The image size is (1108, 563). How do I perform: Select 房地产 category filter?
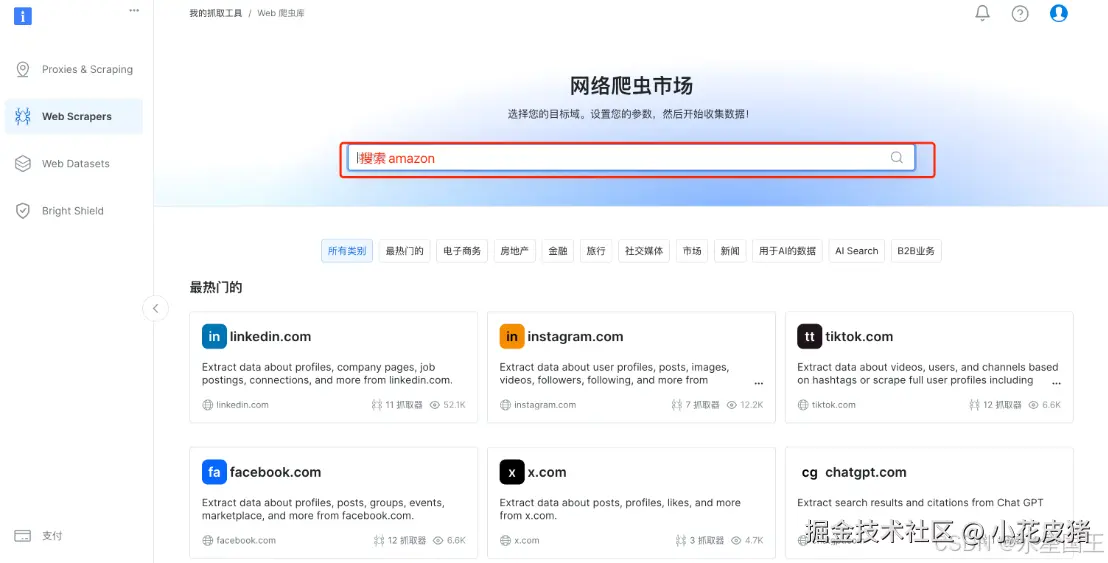click(514, 251)
